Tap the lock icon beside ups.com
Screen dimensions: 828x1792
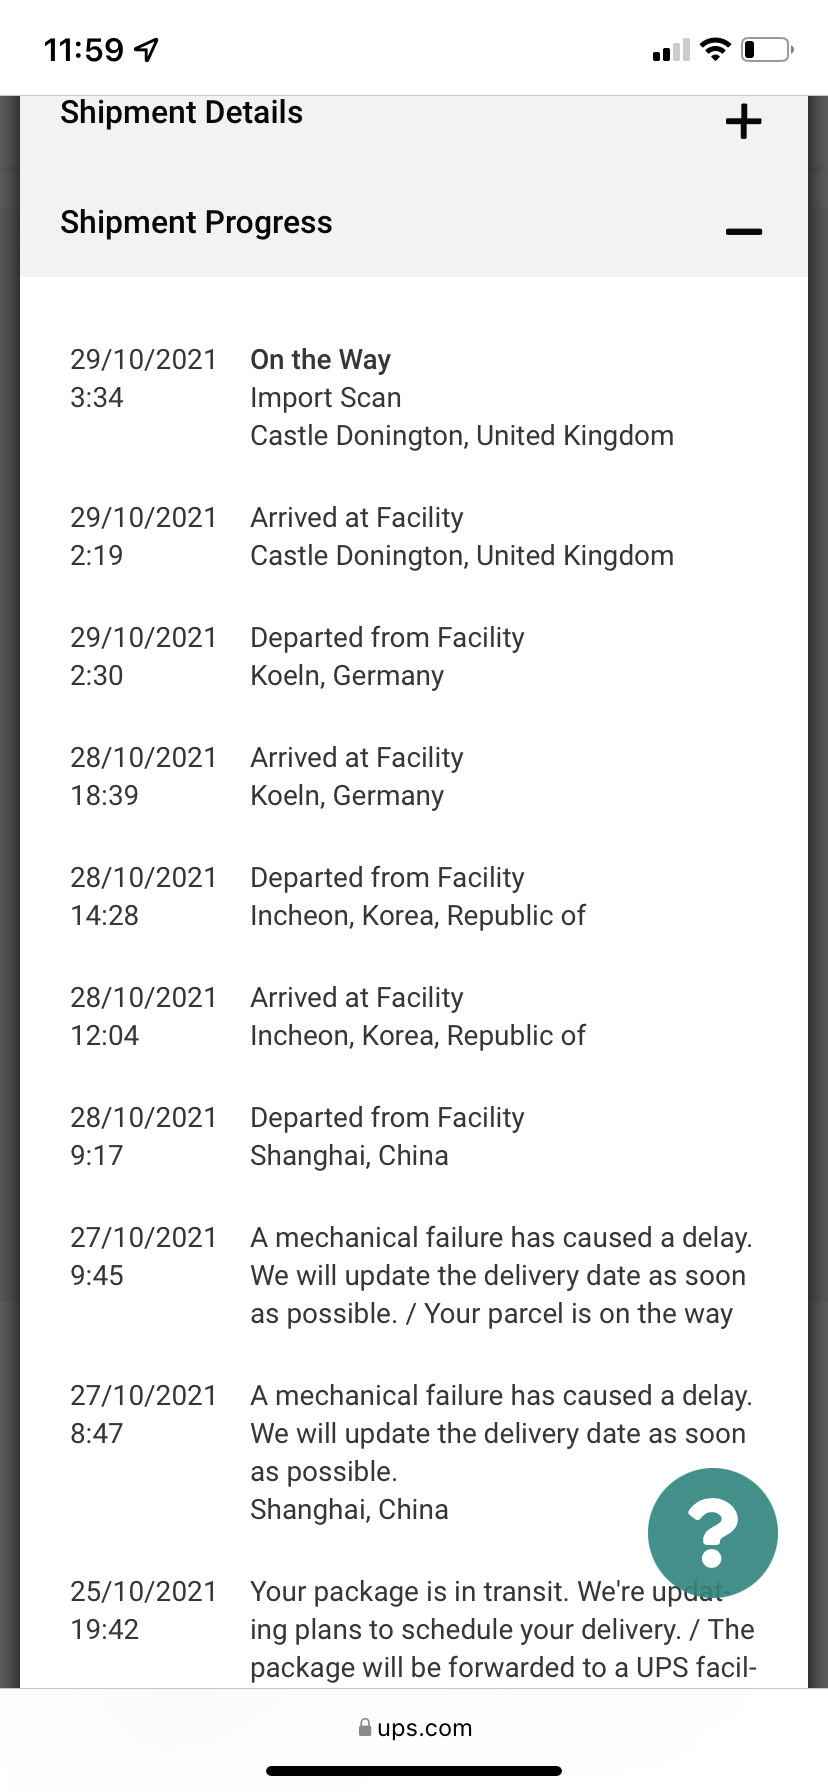[365, 1727]
